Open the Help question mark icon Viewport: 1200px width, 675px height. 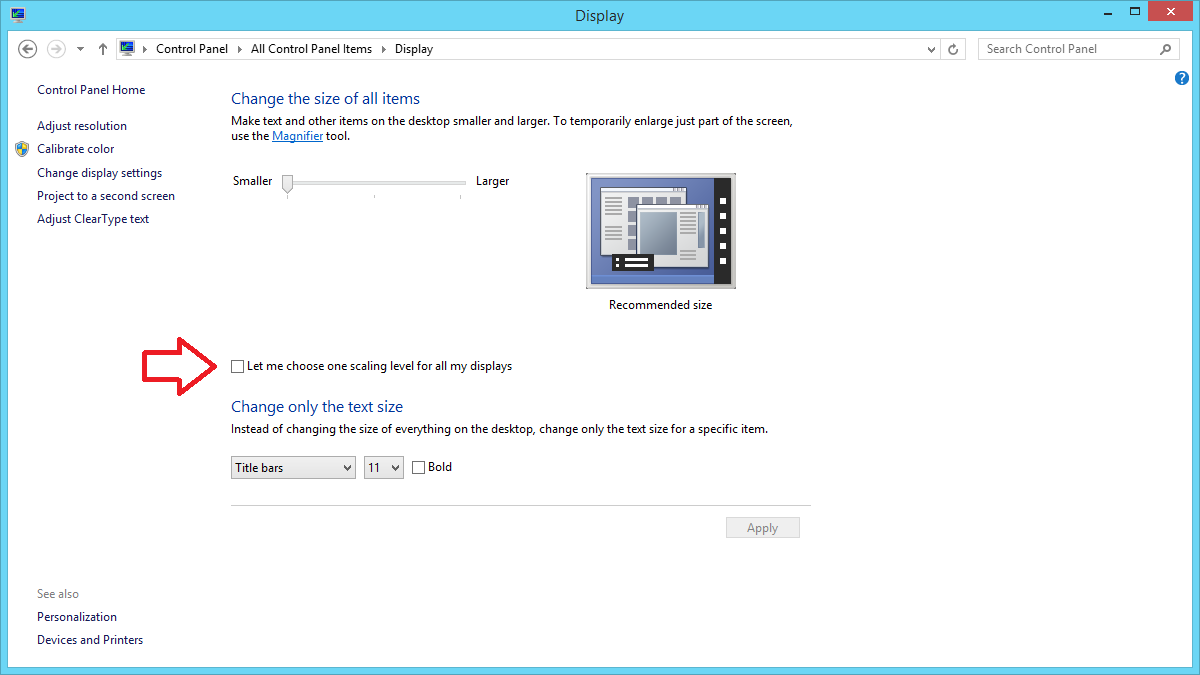[1182, 78]
